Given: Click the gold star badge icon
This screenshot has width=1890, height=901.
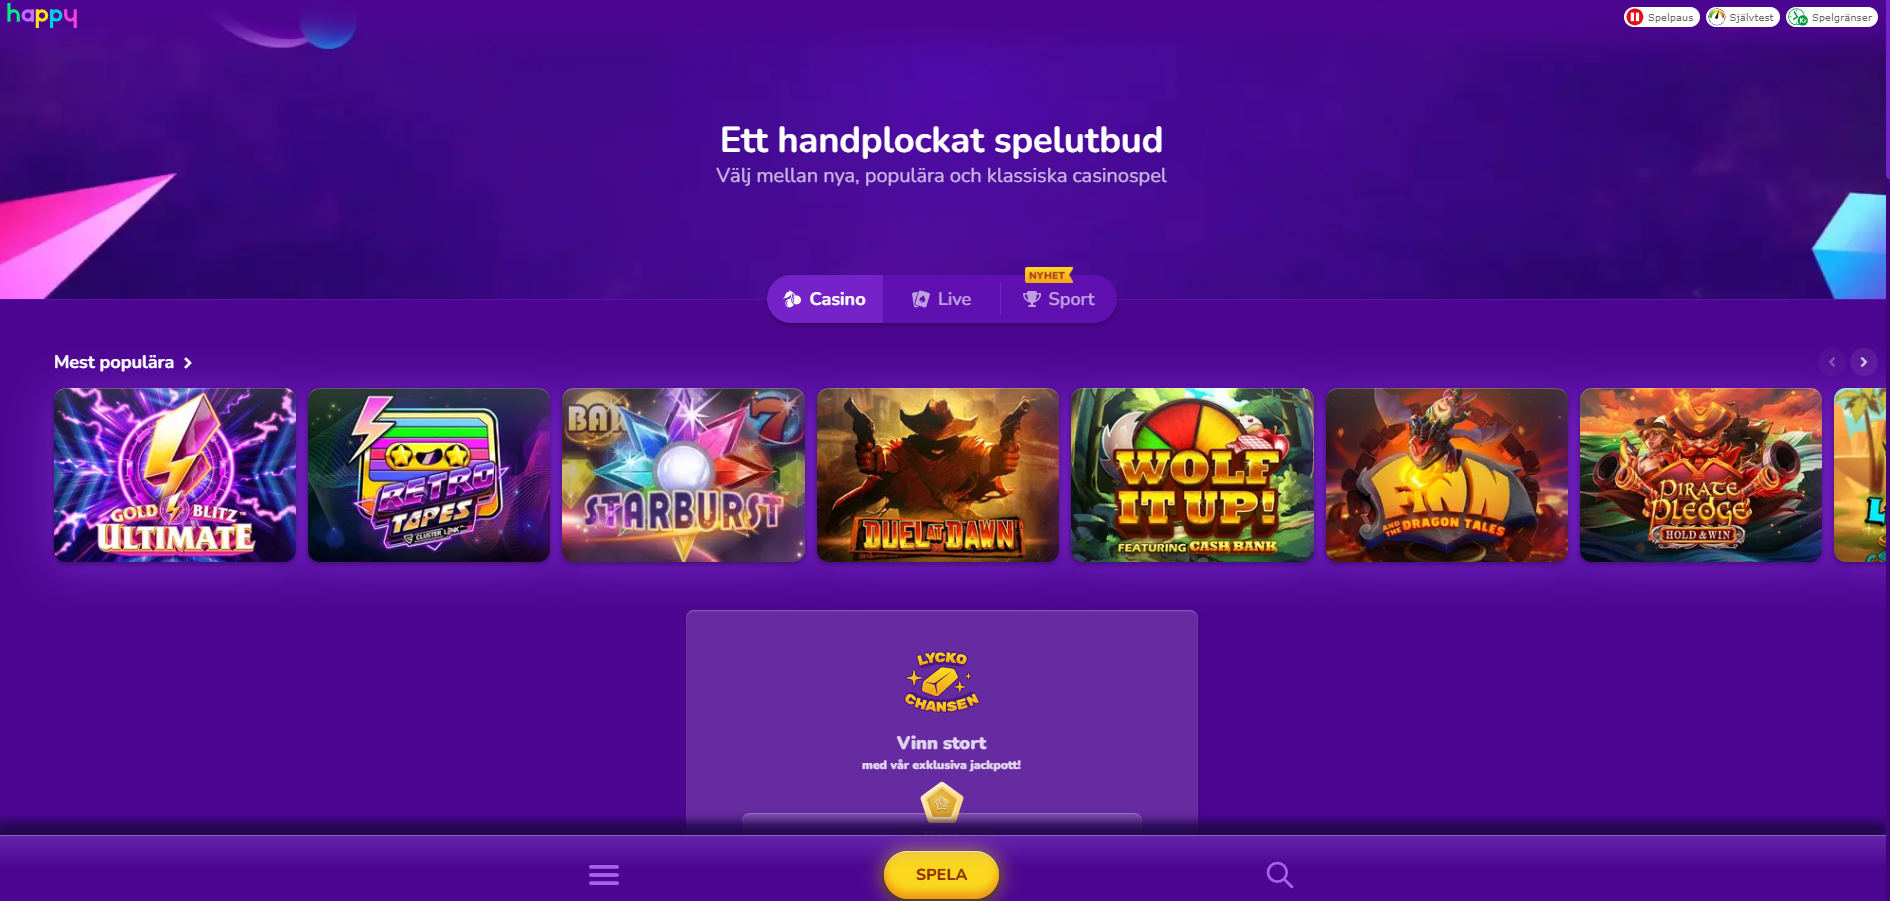Looking at the screenshot, I should [x=941, y=803].
